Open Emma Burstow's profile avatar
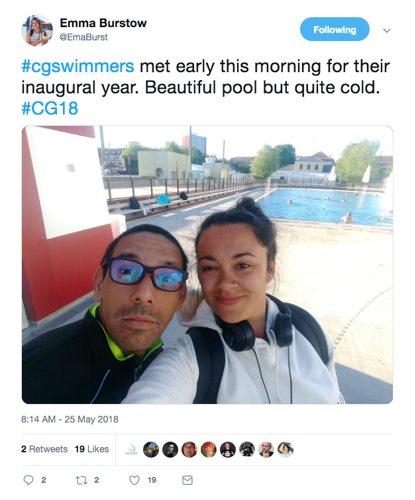415x500 pixels. pyautogui.click(x=37, y=30)
